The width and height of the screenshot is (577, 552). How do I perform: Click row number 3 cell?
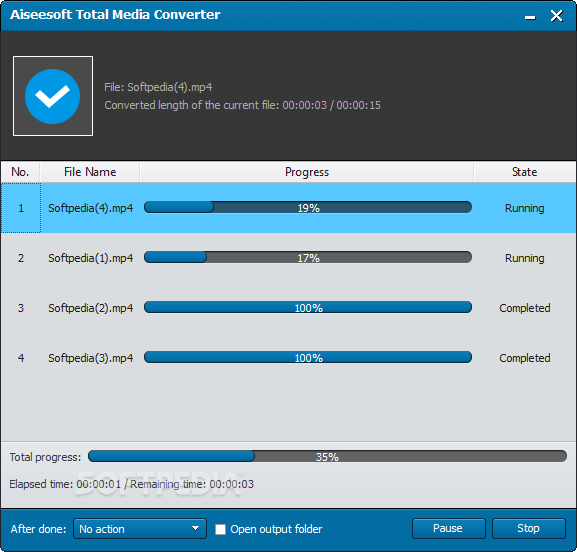click(x=21, y=308)
